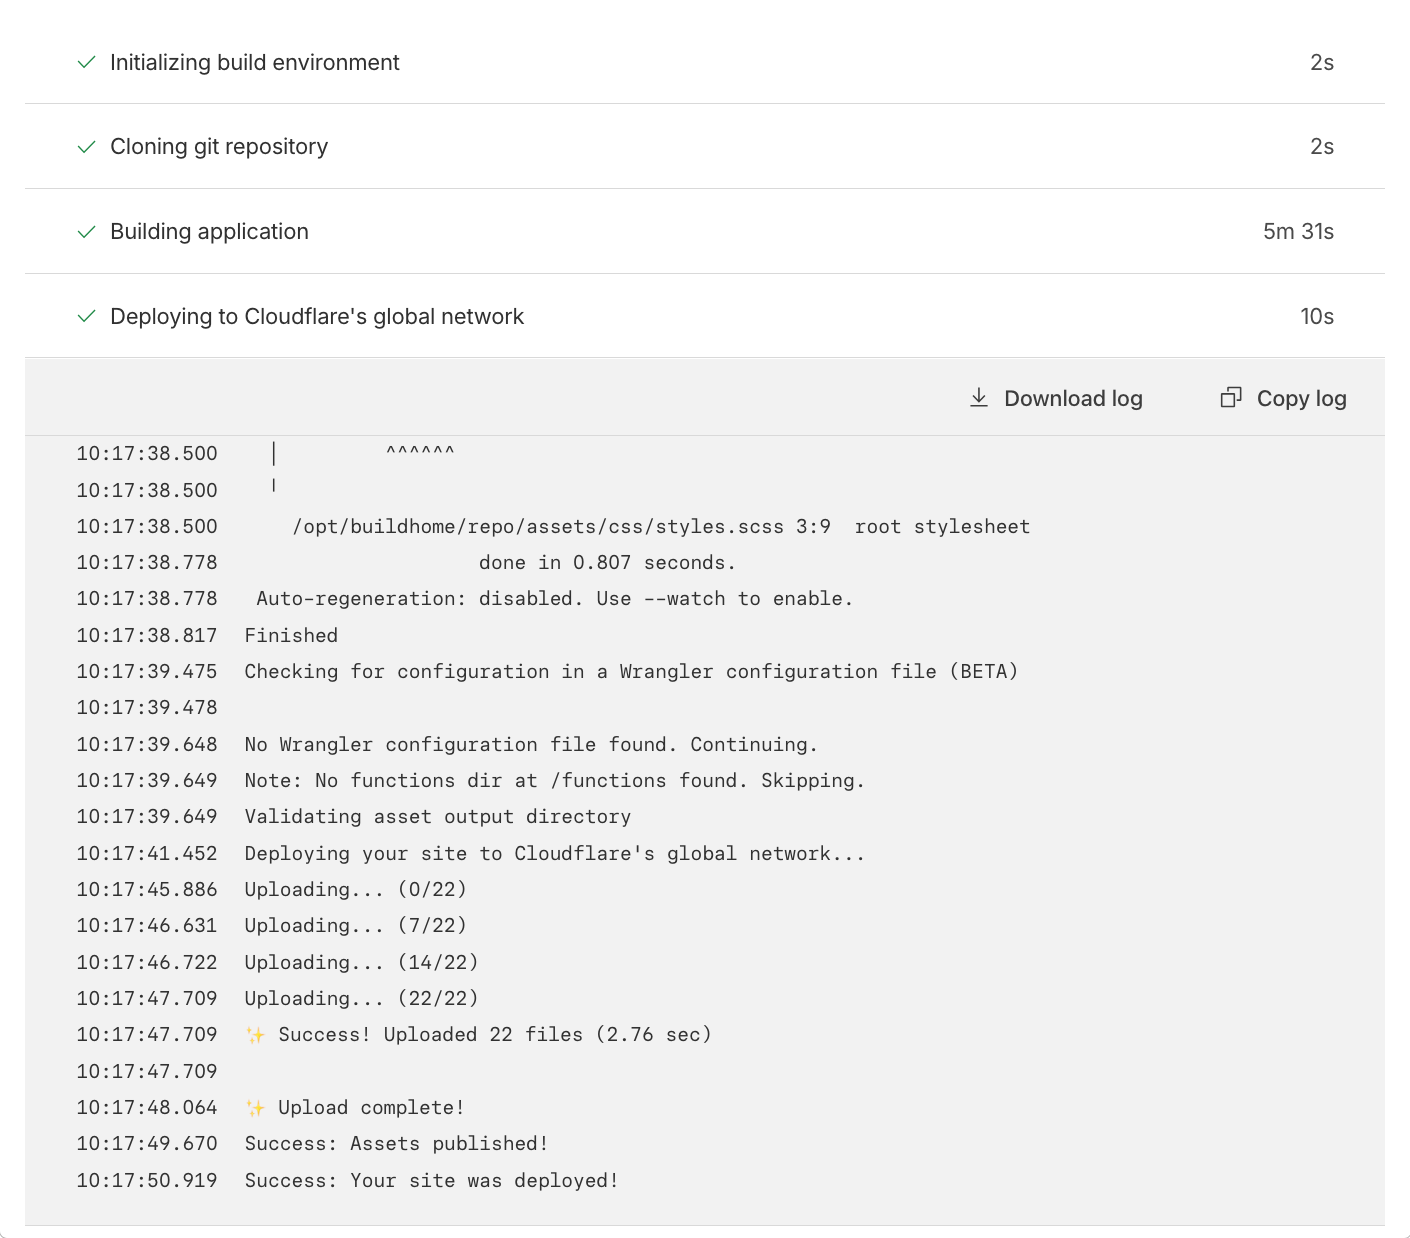Expand the Cloning git repository step

coord(705,147)
